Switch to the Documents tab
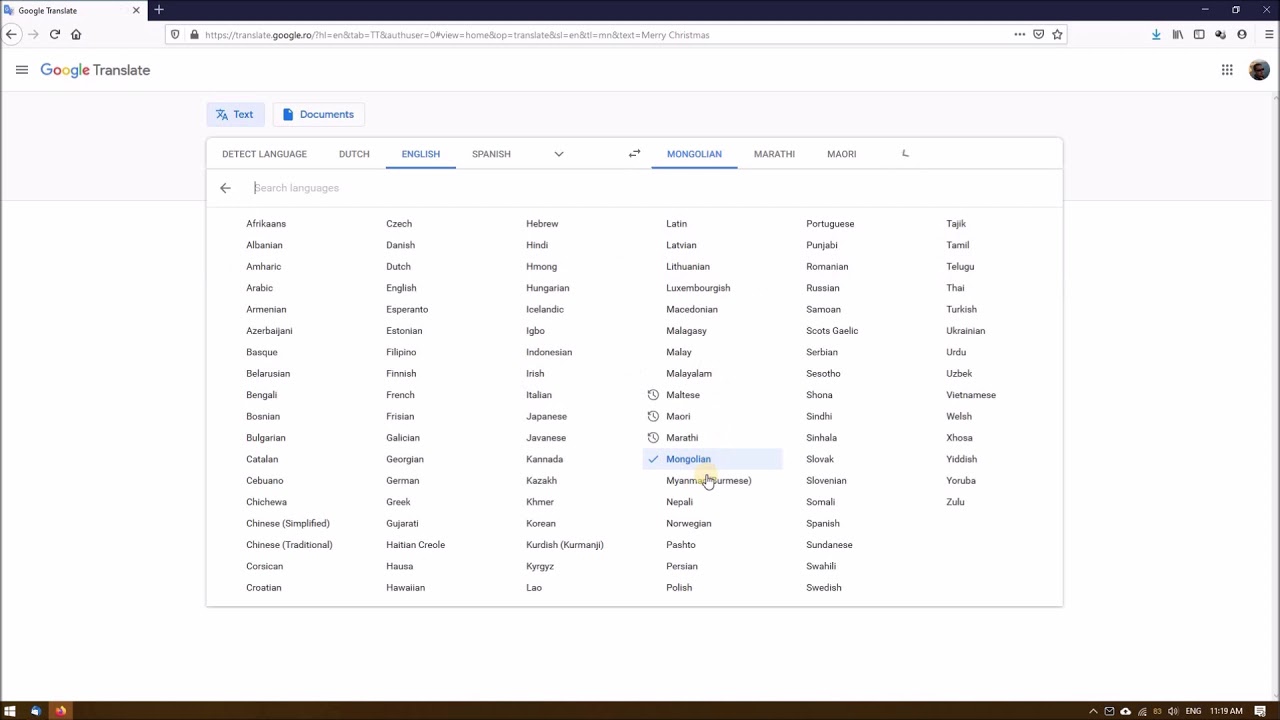 pyautogui.click(x=318, y=115)
